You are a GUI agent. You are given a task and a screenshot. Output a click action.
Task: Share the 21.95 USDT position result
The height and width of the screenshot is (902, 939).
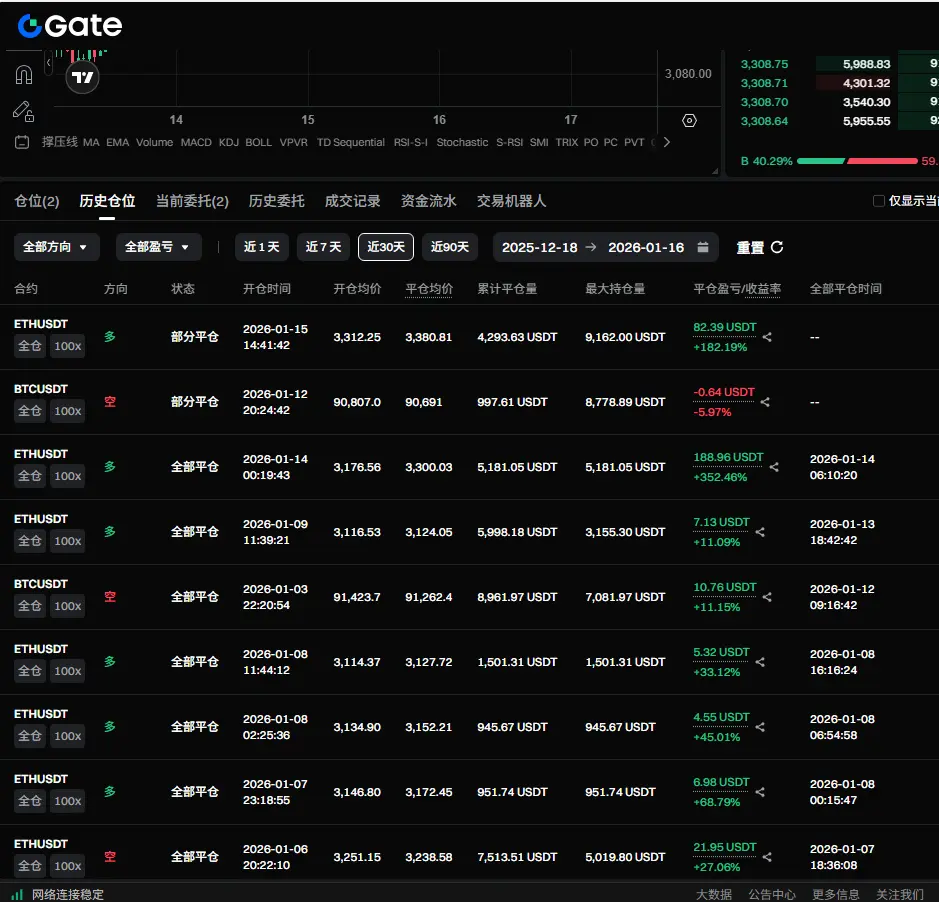click(x=767, y=858)
